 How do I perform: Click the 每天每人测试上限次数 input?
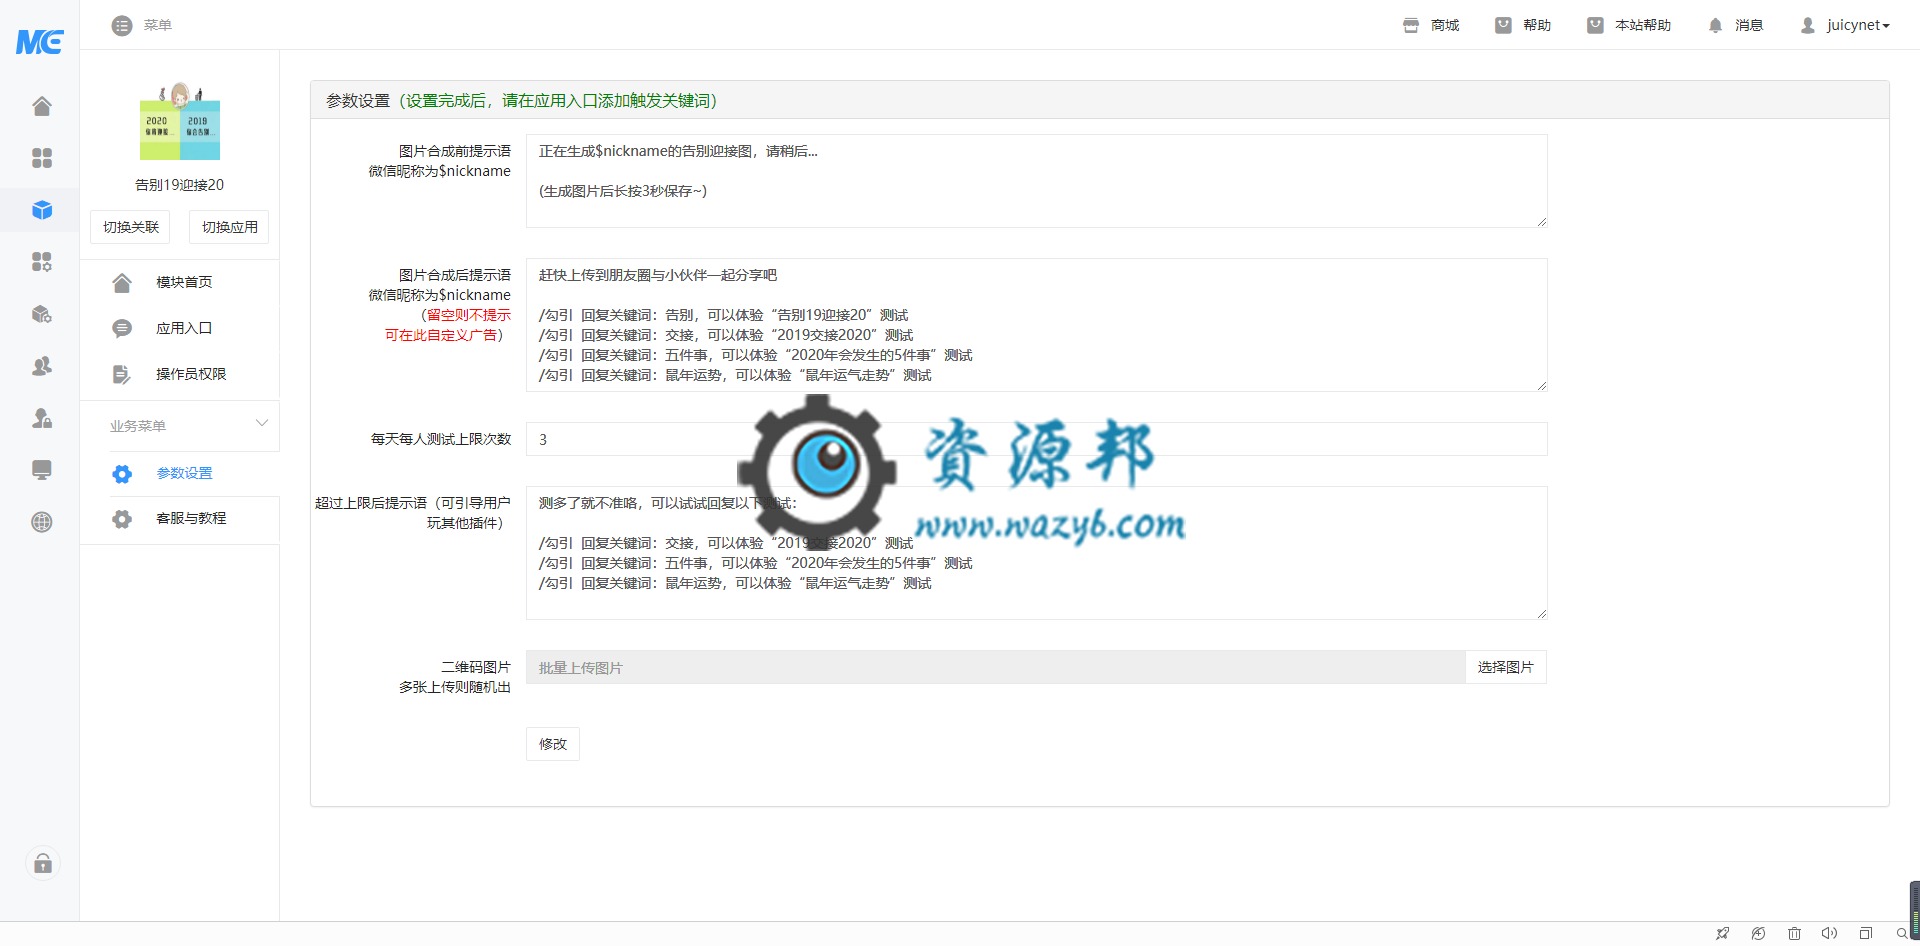point(1036,439)
